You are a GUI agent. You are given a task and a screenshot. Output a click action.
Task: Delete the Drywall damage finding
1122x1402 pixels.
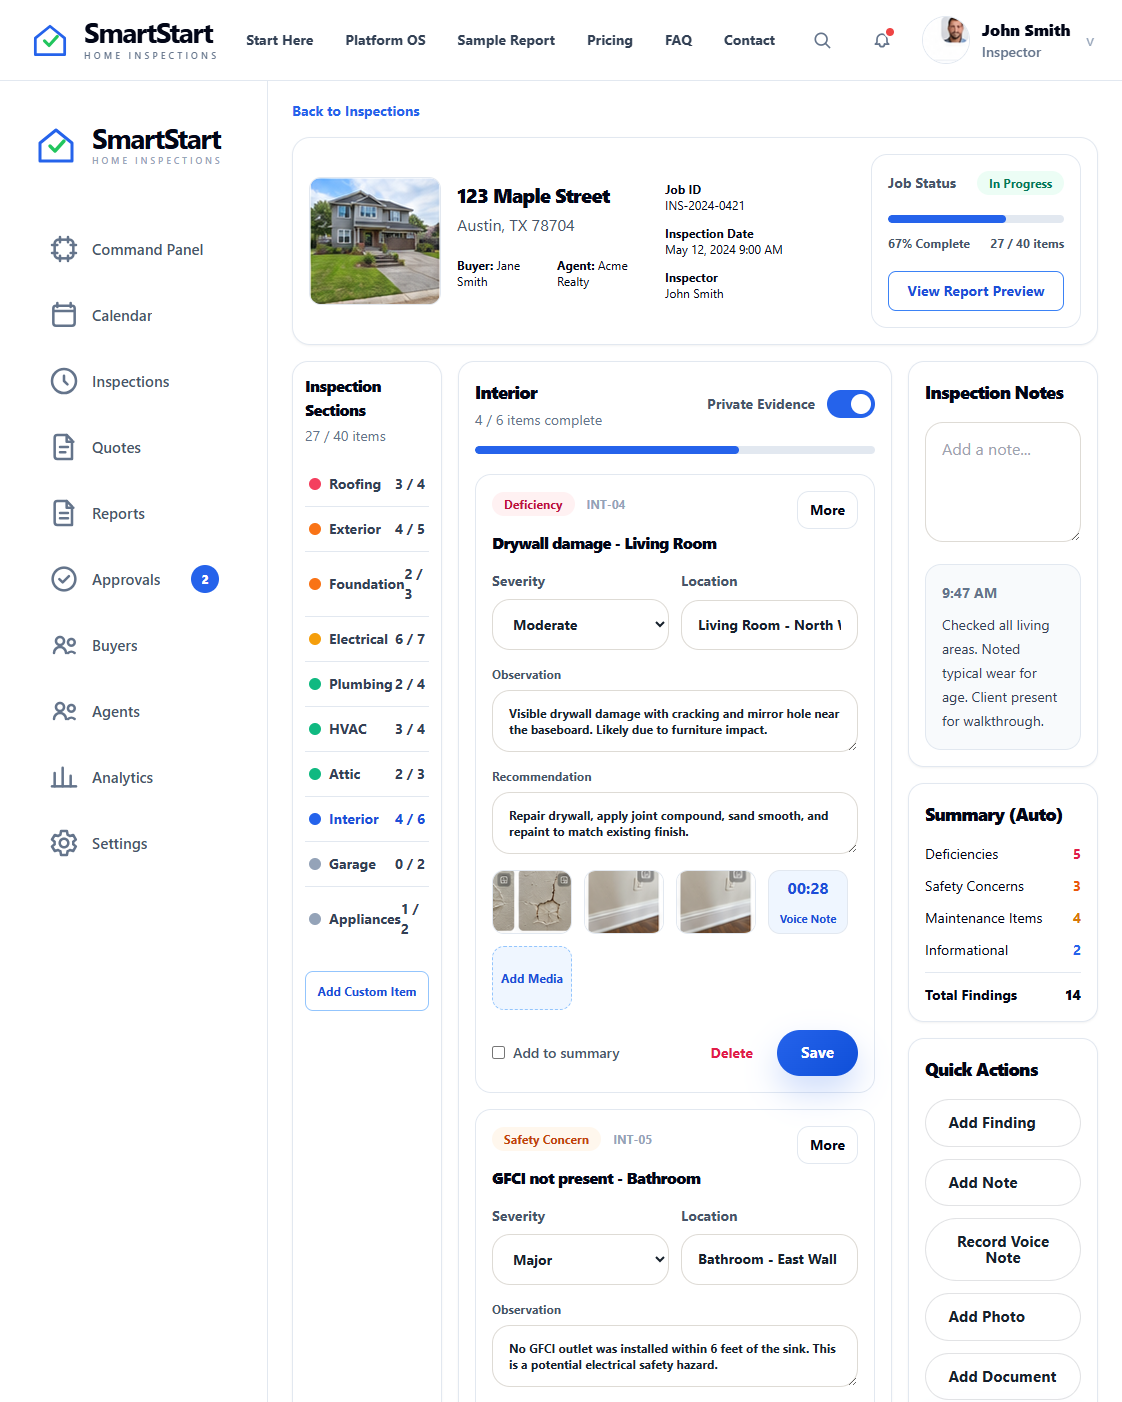(x=732, y=1053)
